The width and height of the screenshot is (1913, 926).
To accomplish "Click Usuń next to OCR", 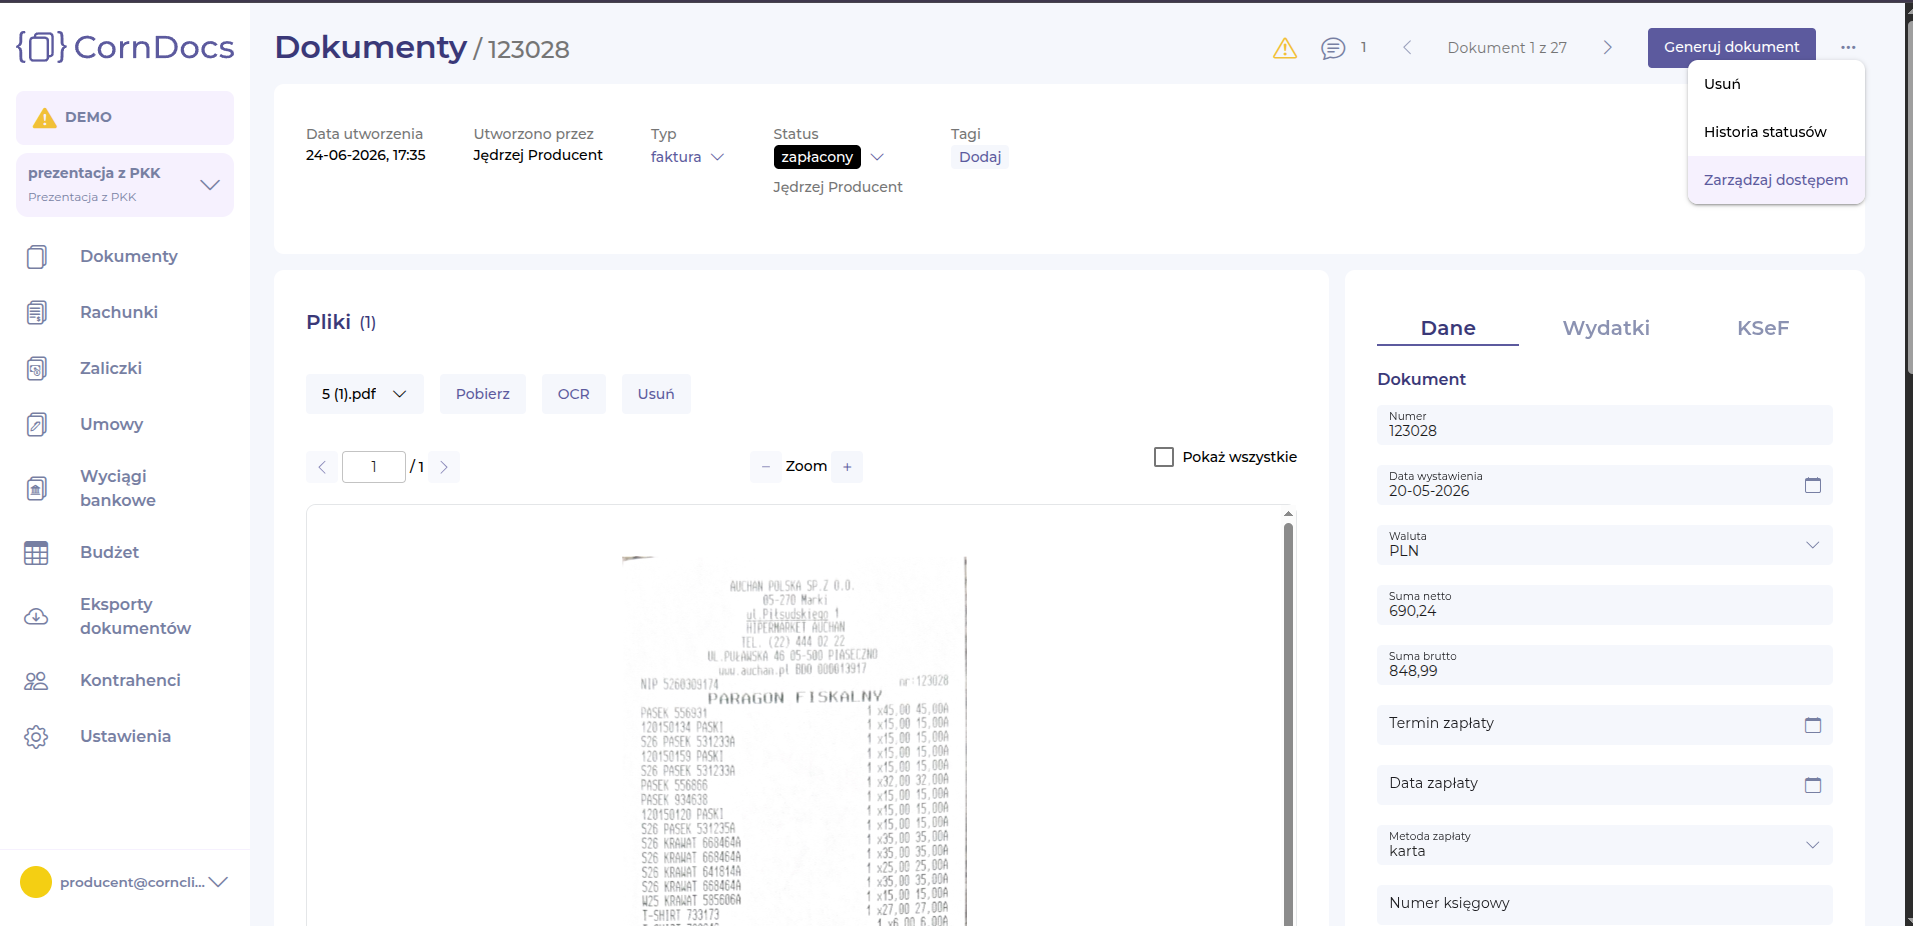I will (x=656, y=394).
